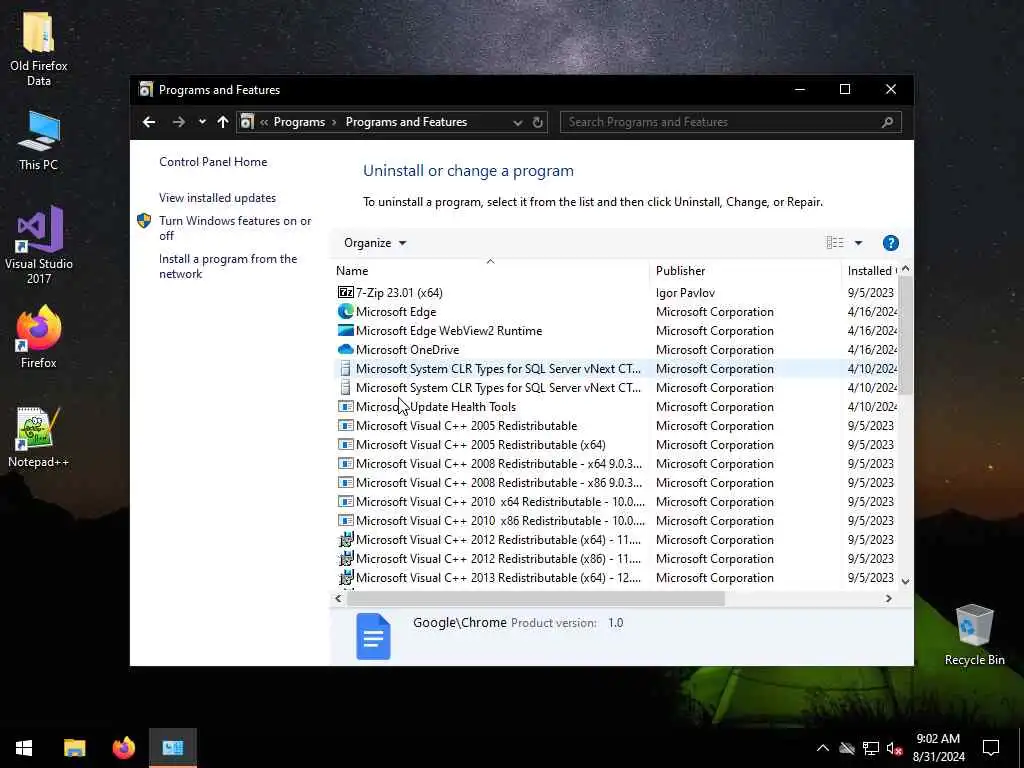The height and width of the screenshot is (768, 1024).
Task: Sort by Installed On column header
Action: 871,270
